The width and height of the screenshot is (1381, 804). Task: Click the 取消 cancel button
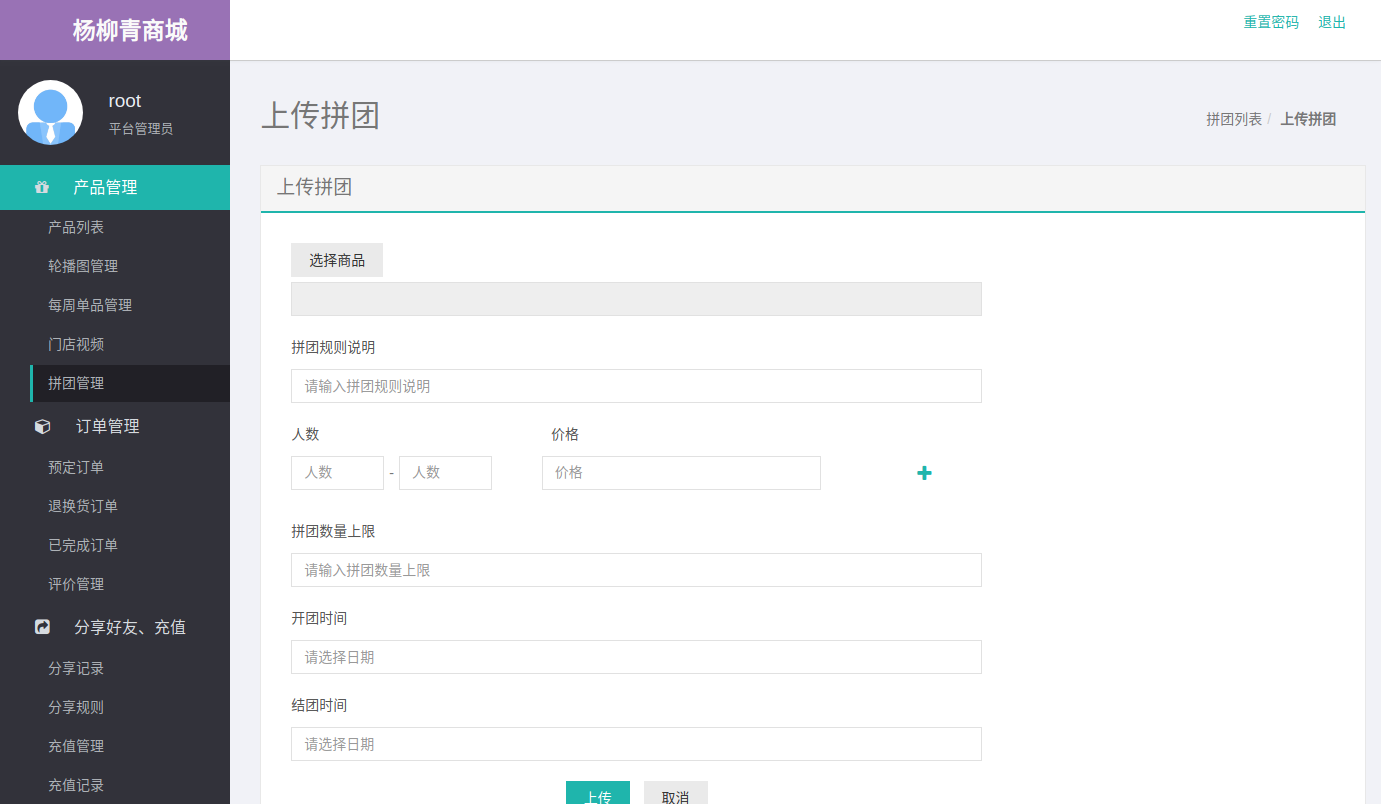pos(675,794)
